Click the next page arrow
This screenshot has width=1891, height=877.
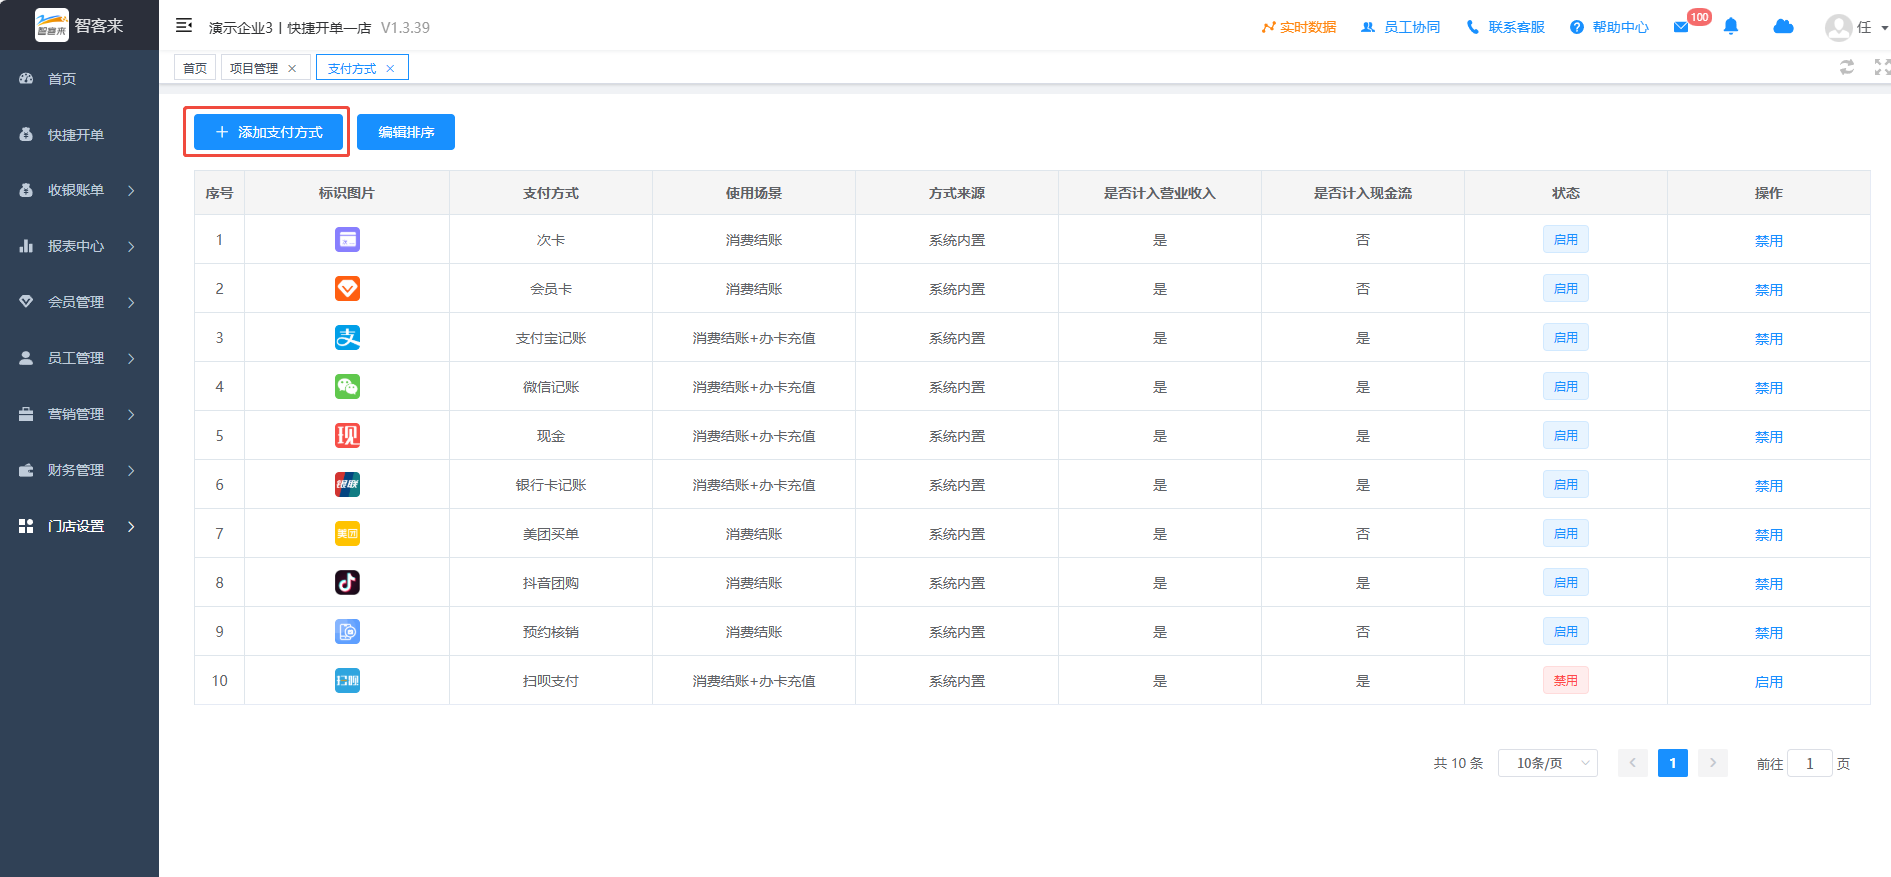point(1713,763)
